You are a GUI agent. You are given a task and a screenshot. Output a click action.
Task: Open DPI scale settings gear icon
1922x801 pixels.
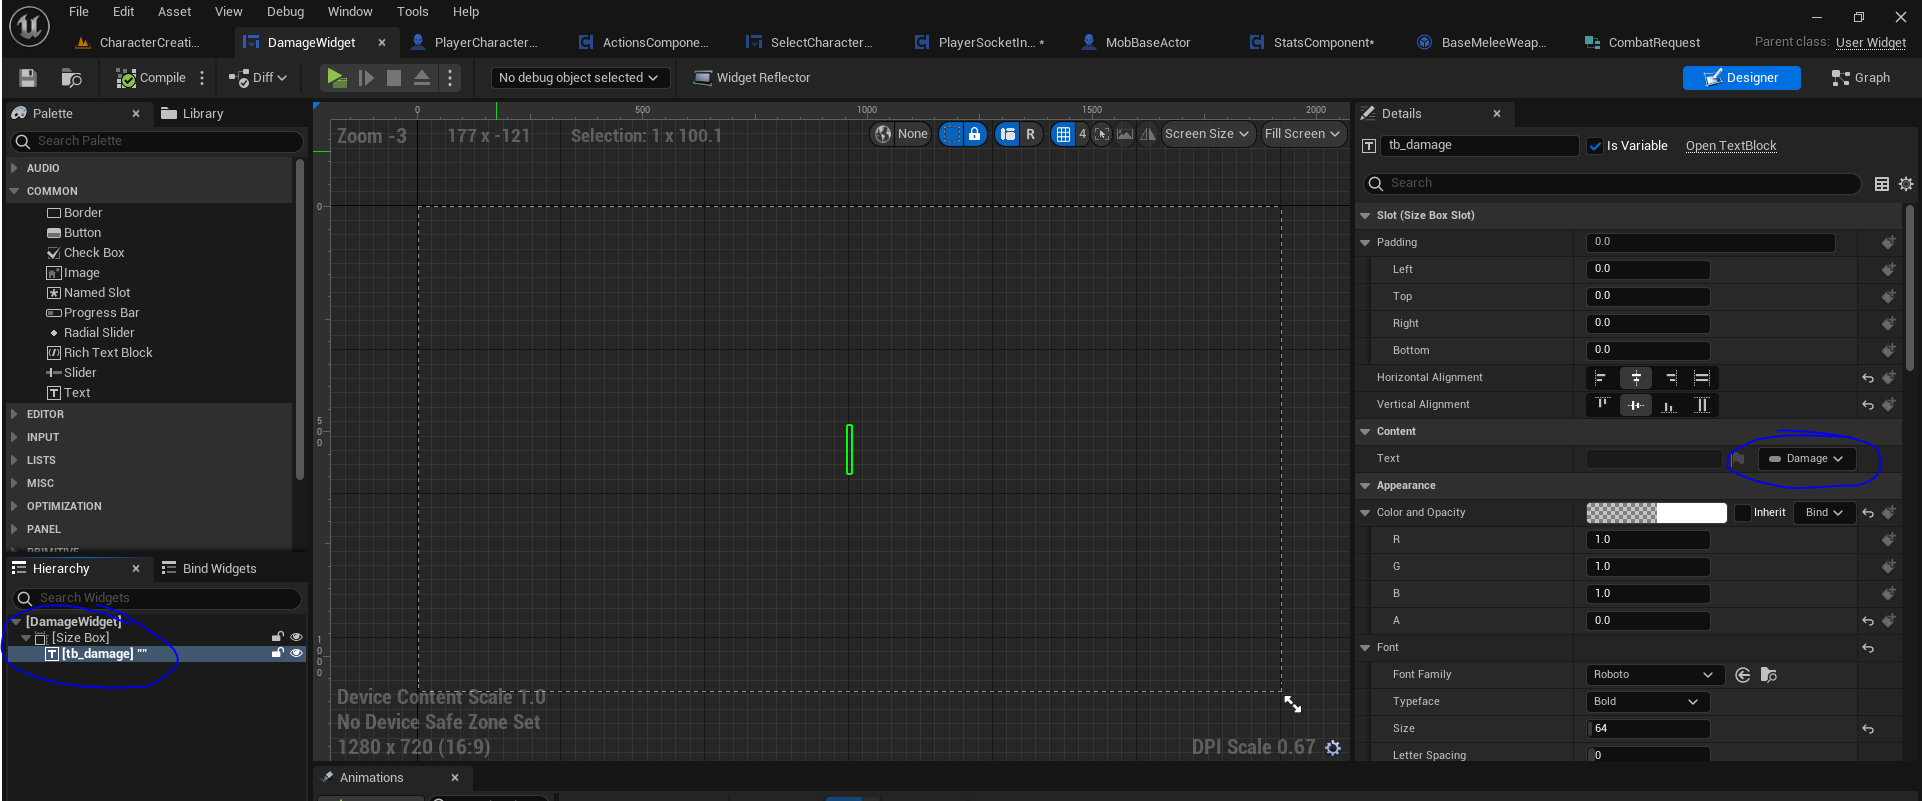(1333, 748)
